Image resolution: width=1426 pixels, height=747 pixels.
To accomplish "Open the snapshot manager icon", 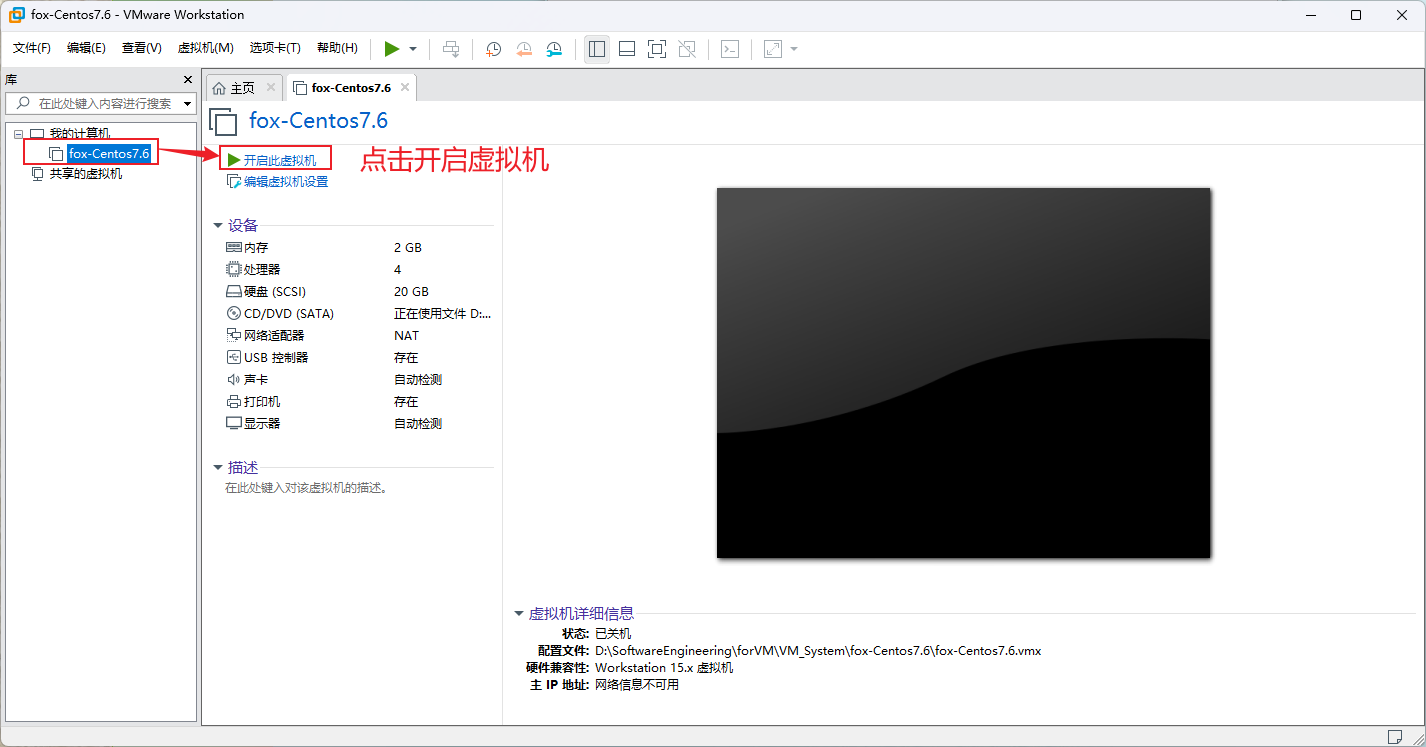I will pos(554,49).
